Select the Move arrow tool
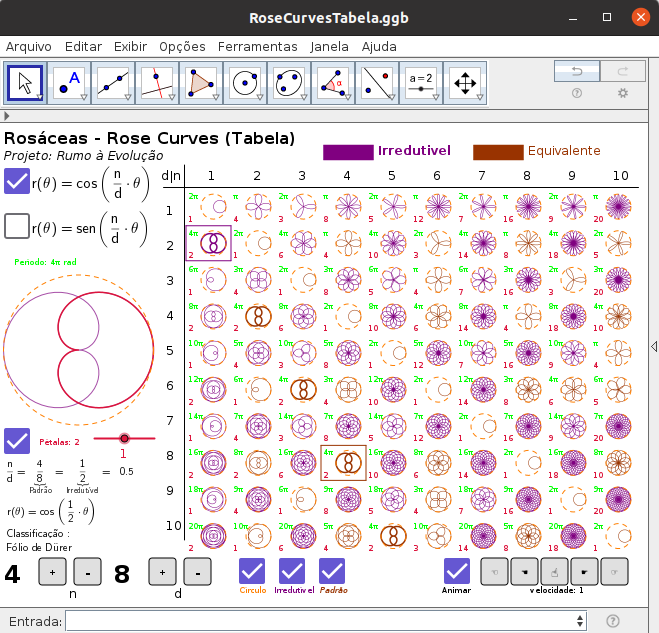Image resolution: width=659 pixels, height=633 pixels. click(x=26, y=82)
